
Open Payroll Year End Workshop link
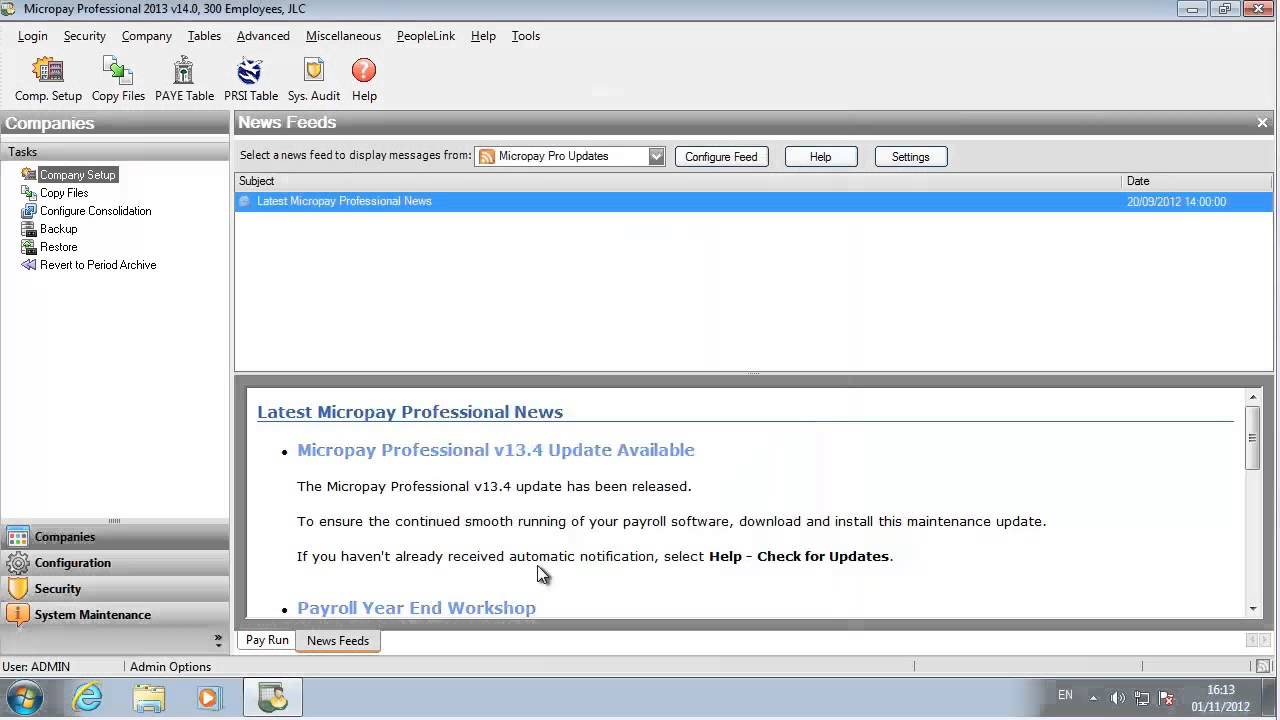[416, 608]
